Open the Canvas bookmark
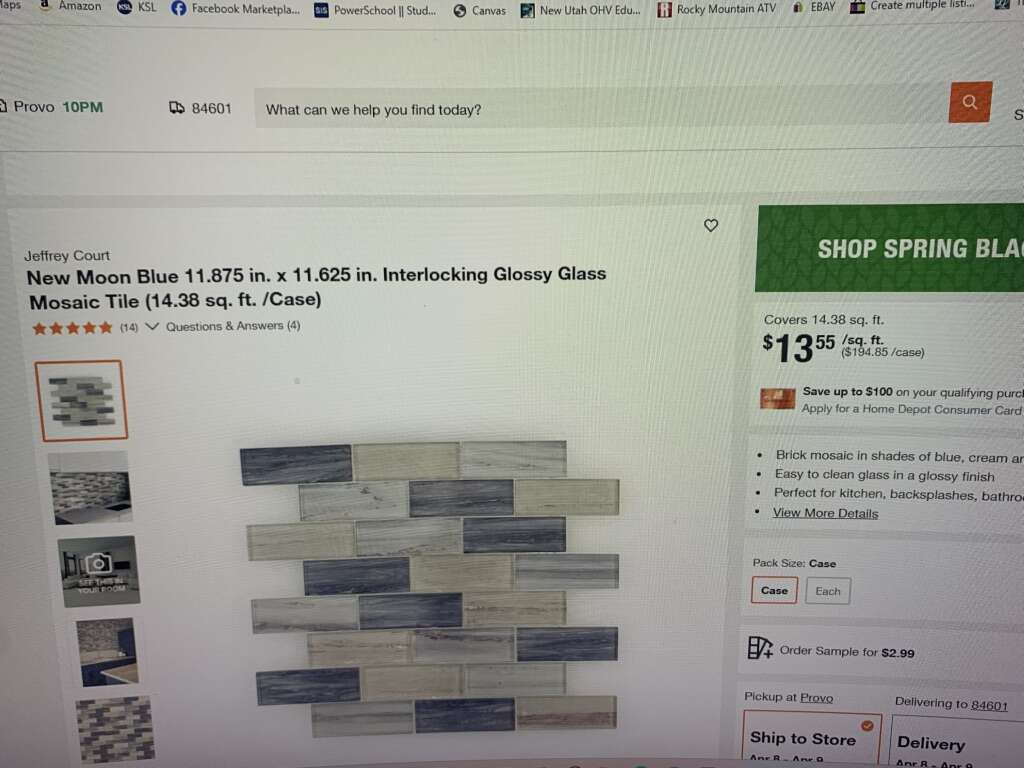The image size is (1024, 768). pyautogui.click(x=480, y=10)
